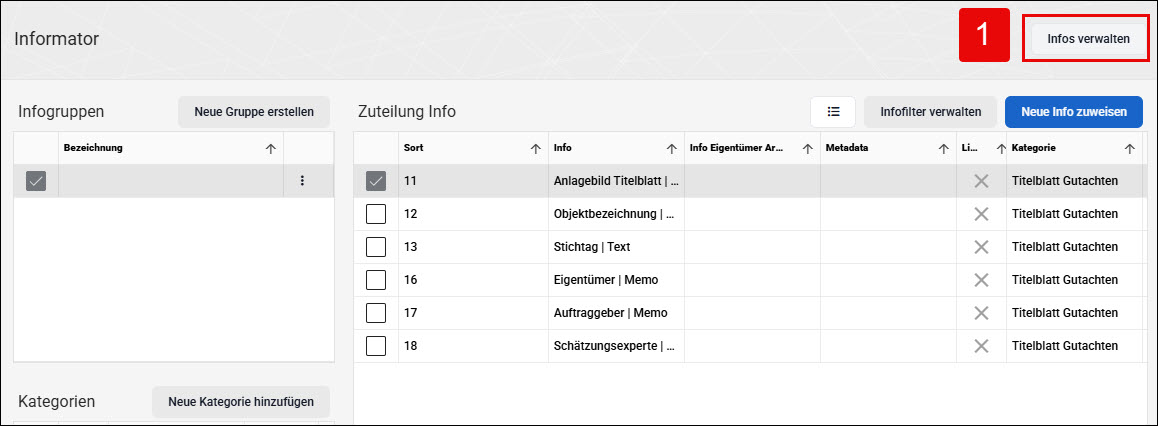Click the Bezeichnung column header
Viewport: 1158px width, 426px height.
[x=93, y=148]
